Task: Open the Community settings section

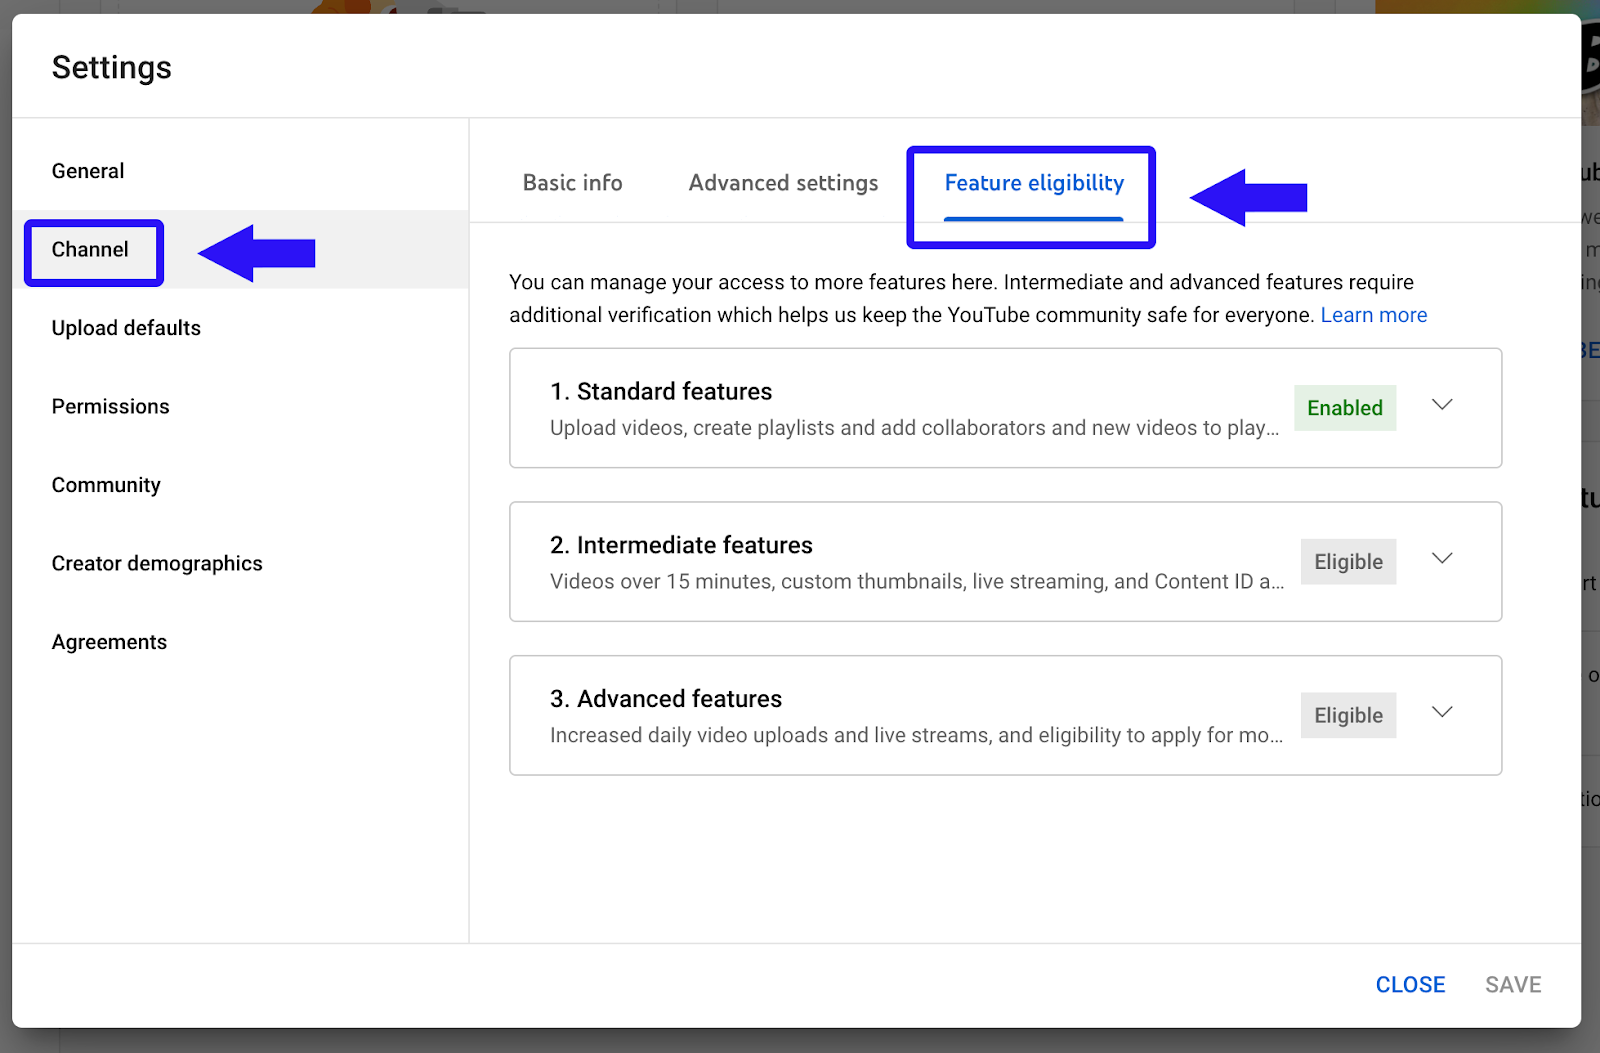Action: 106,484
